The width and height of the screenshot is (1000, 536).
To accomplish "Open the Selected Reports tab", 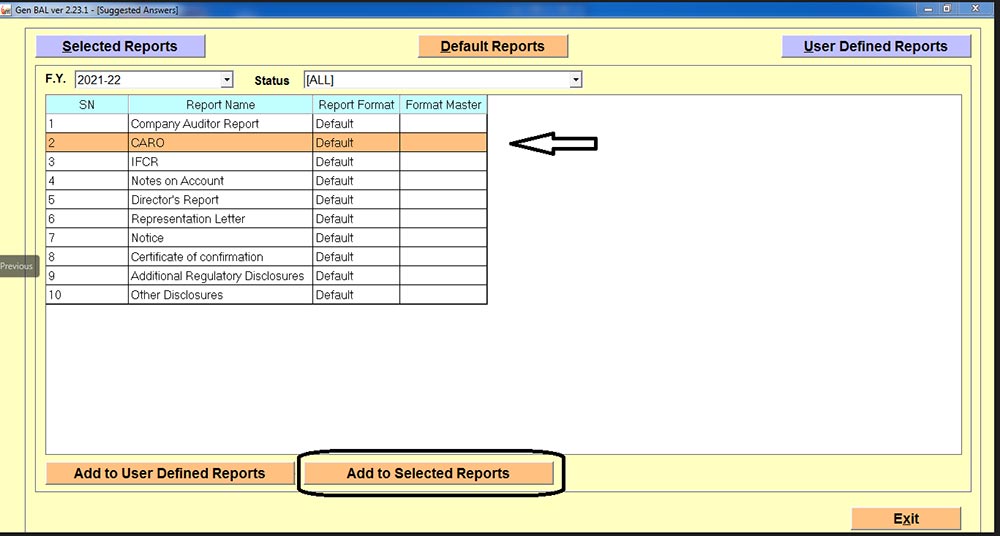I will 120,47.
